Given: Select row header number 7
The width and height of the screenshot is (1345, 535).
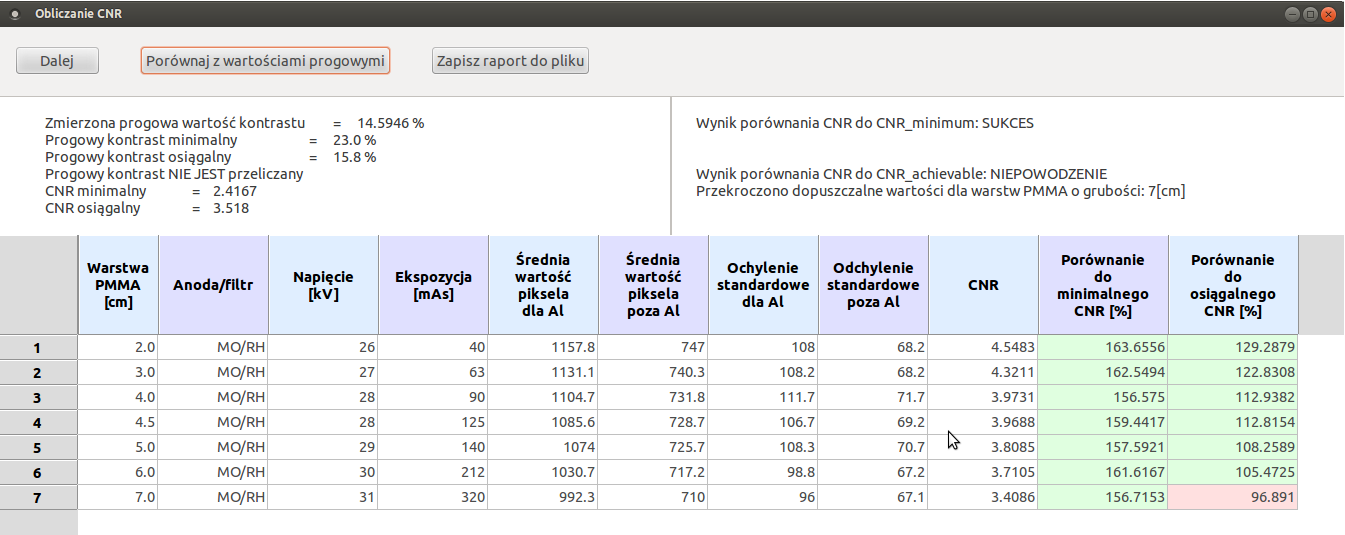Looking at the screenshot, I should [38, 497].
